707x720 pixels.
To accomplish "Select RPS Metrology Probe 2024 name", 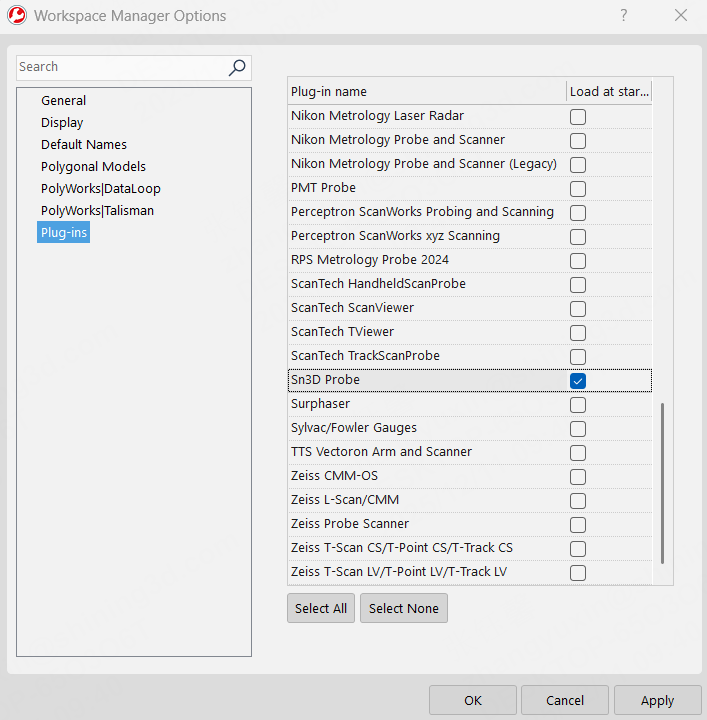I will (370, 260).
